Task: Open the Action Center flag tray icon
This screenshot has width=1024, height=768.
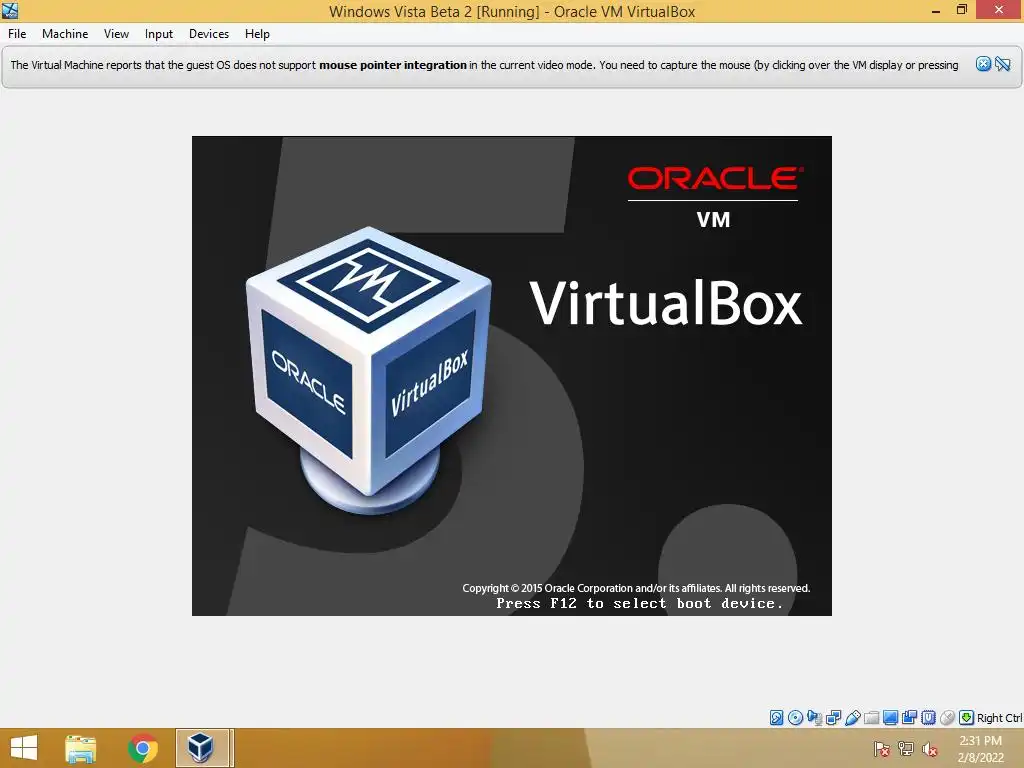Action: 882,749
